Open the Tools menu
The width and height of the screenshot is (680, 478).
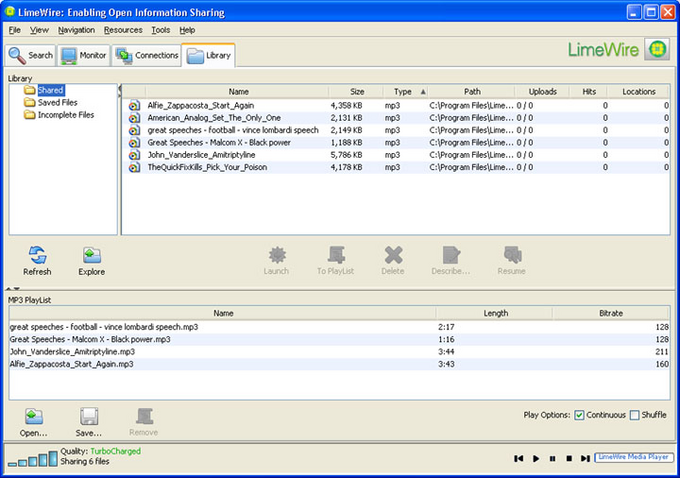pyautogui.click(x=160, y=30)
